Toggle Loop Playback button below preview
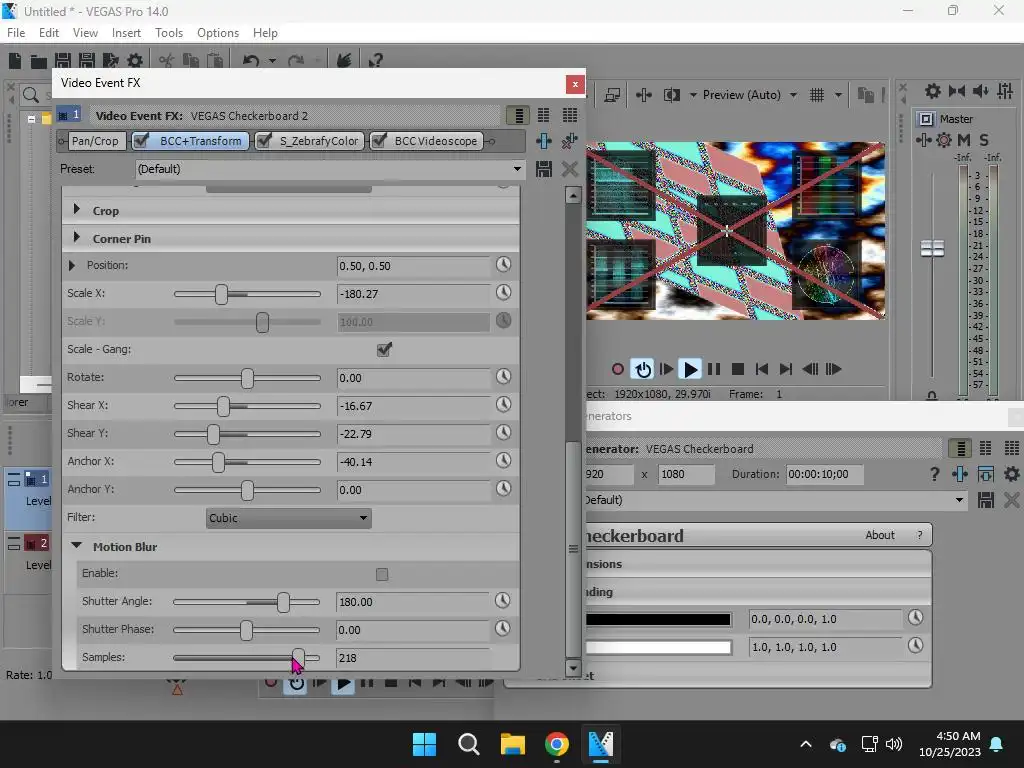Viewport: 1024px width, 768px height. click(643, 369)
